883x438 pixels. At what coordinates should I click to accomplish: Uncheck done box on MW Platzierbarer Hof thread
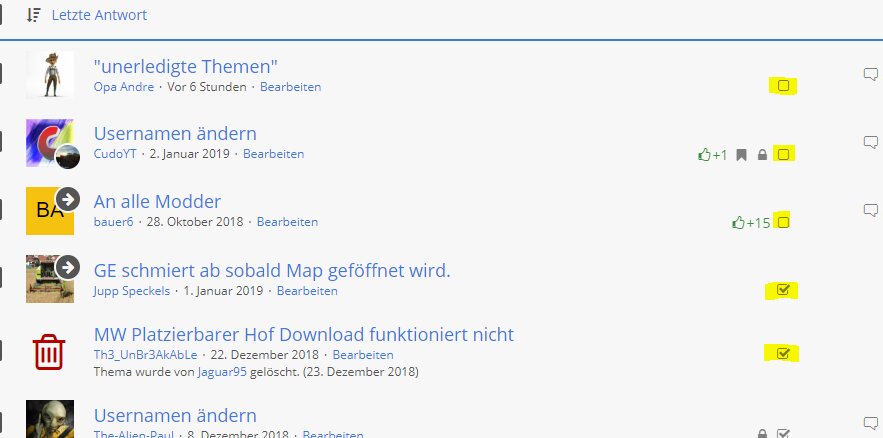(783, 353)
